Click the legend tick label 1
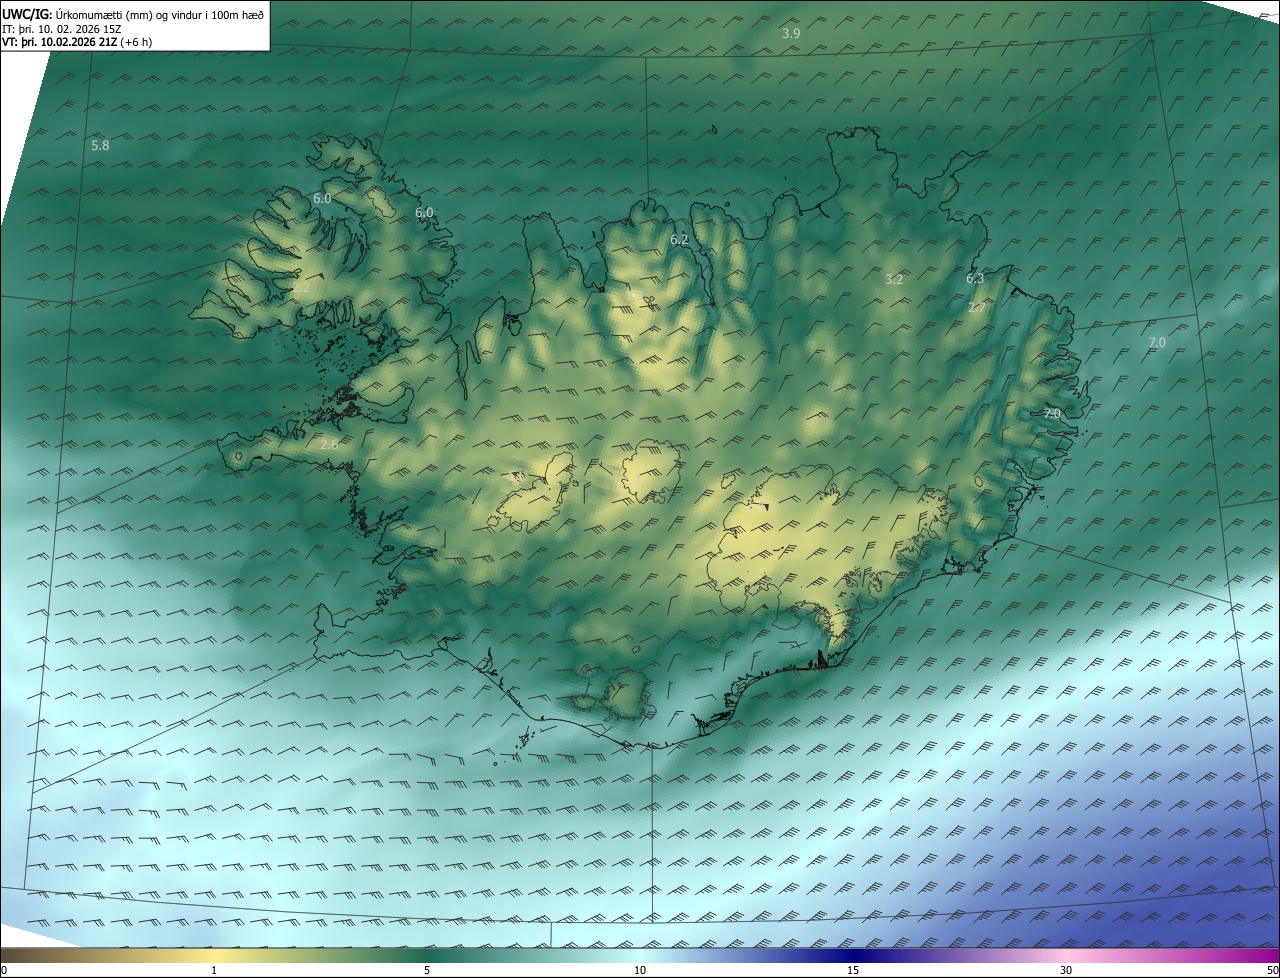The height and width of the screenshot is (978, 1280). click(214, 970)
